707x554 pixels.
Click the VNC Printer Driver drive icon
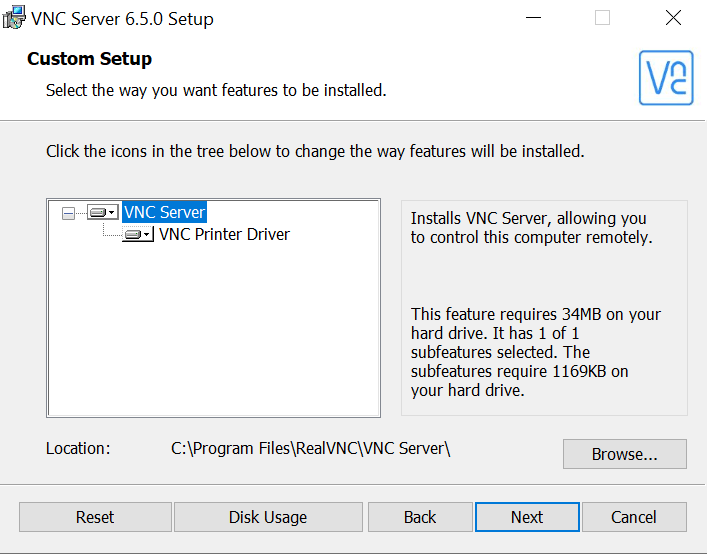pyautogui.click(x=133, y=234)
